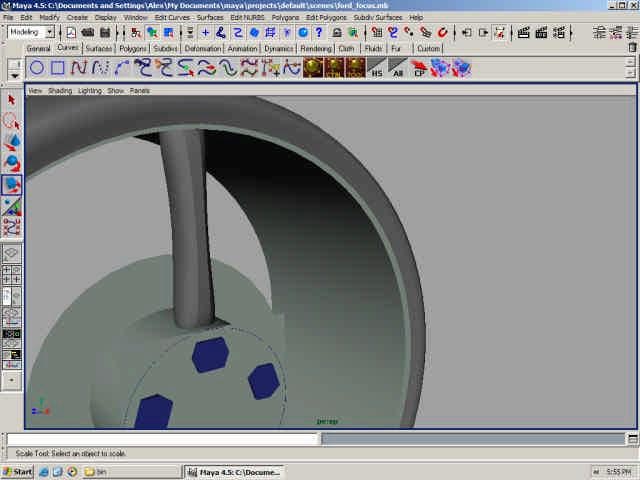This screenshot has width=640, height=480.
Task: Select the arrow Select tool
Action: [x=12, y=100]
